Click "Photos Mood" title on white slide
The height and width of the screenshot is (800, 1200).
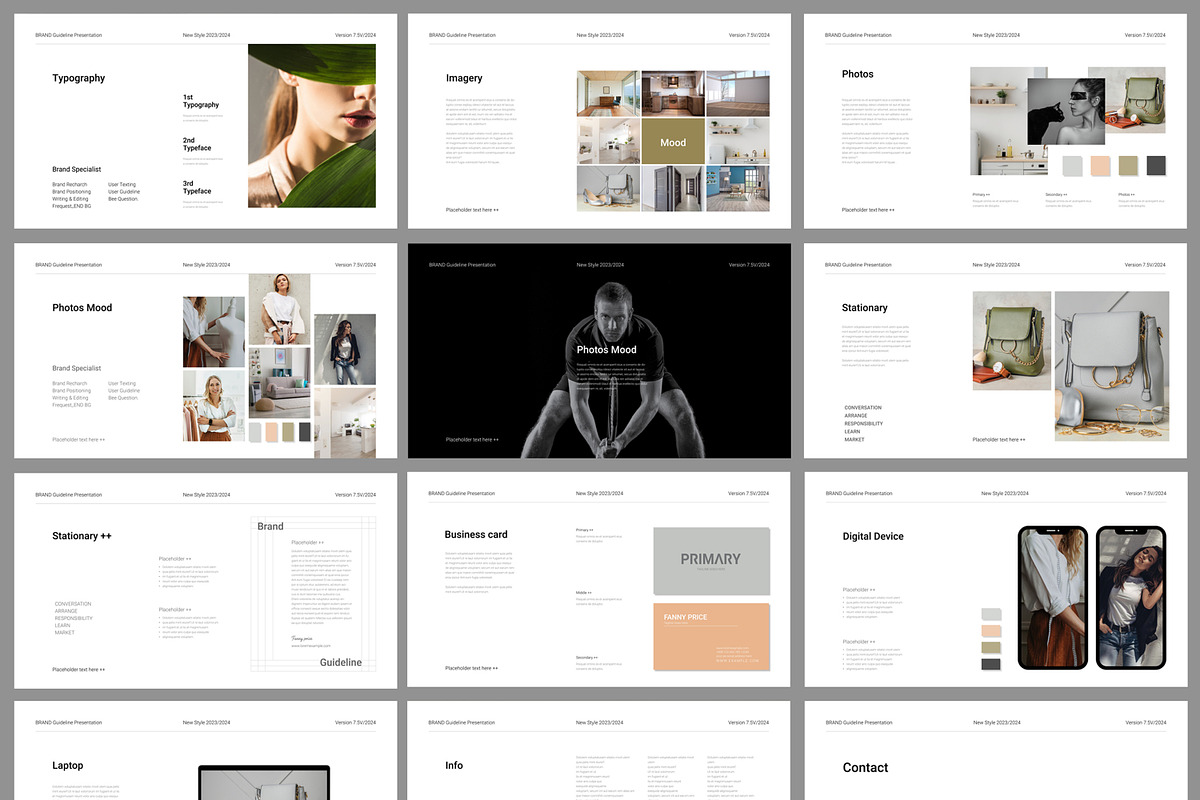[x=82, y=308]
